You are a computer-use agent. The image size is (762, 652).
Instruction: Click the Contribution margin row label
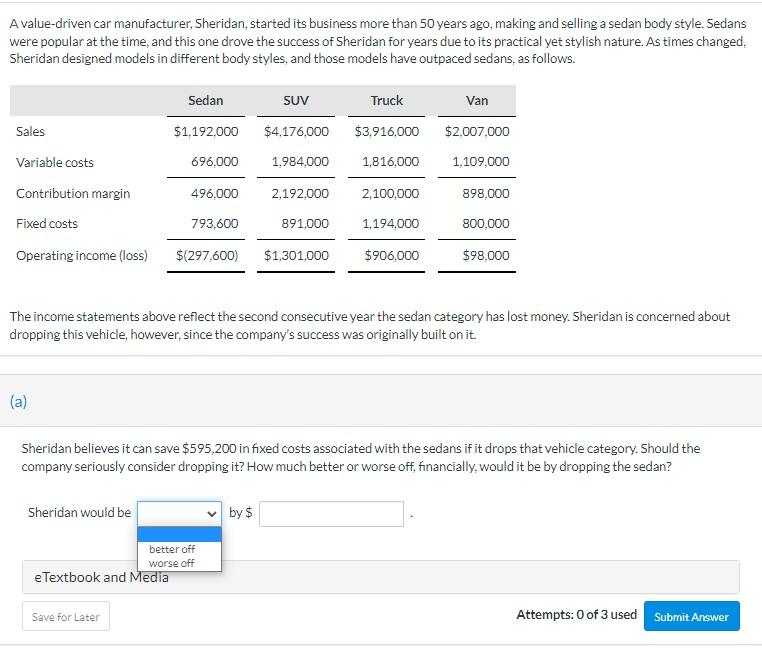73,193
